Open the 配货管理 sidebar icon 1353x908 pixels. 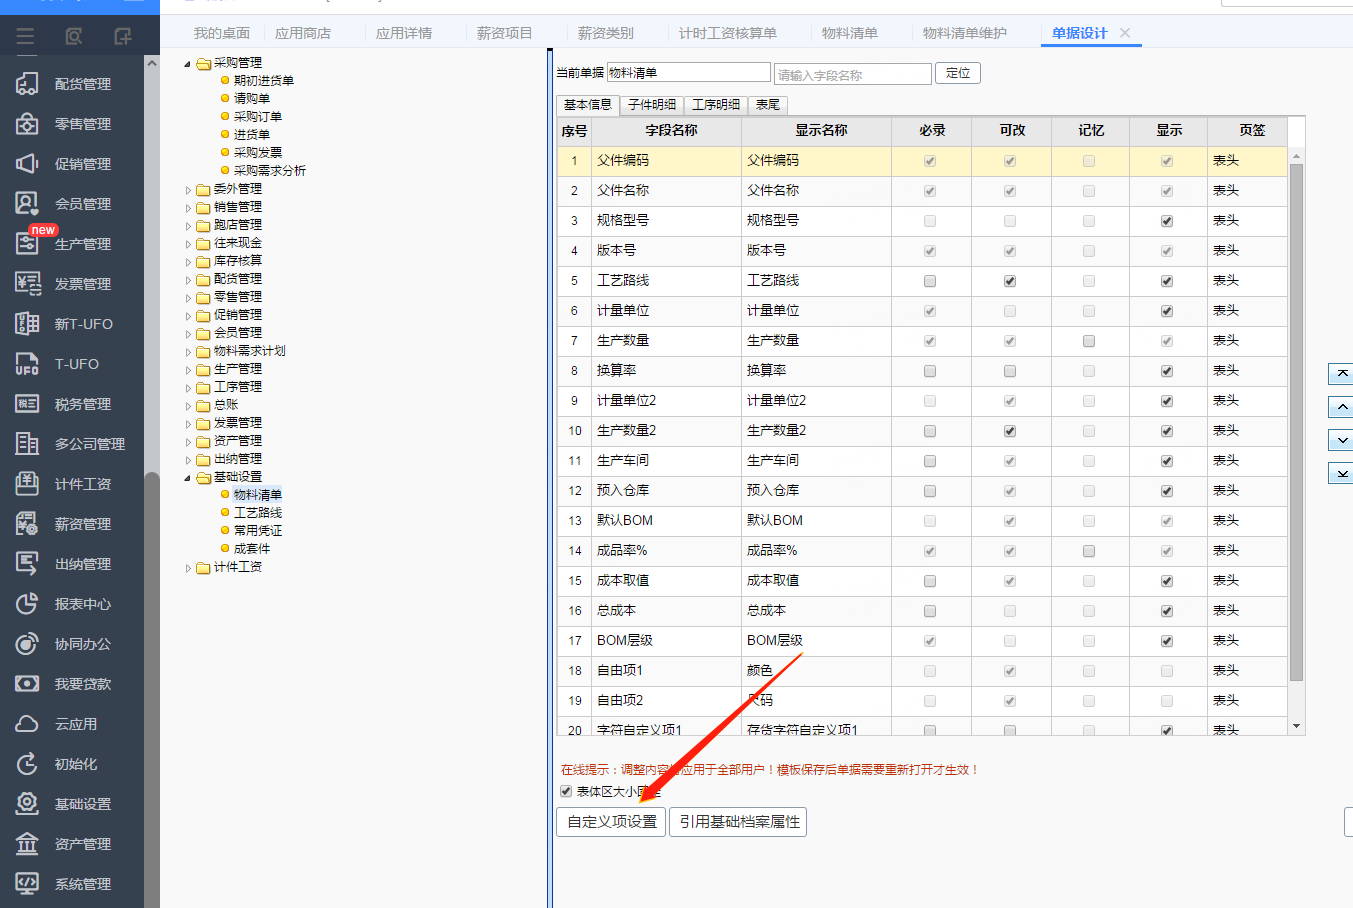27,84
